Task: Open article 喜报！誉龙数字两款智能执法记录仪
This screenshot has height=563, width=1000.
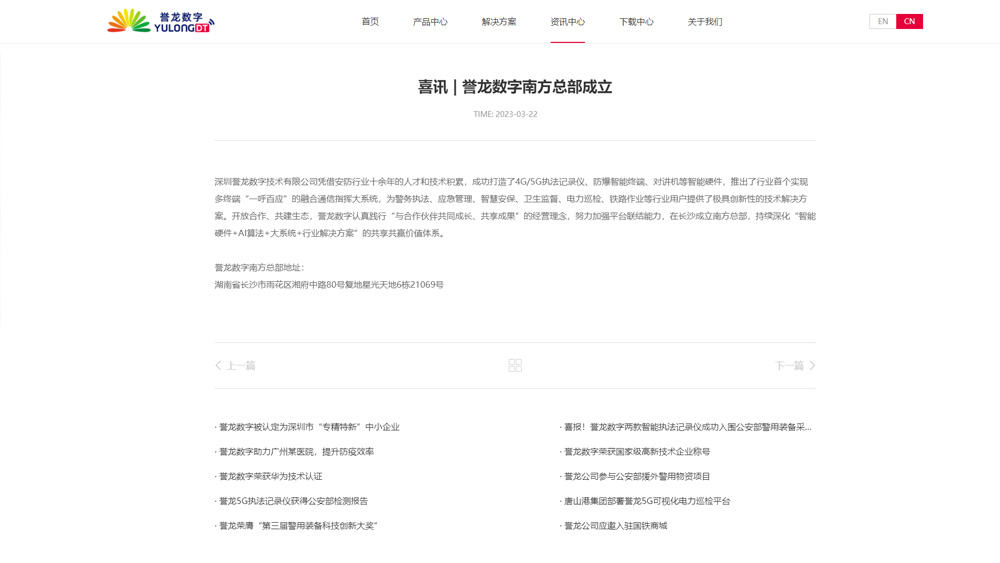Action: tap(686, 427)
